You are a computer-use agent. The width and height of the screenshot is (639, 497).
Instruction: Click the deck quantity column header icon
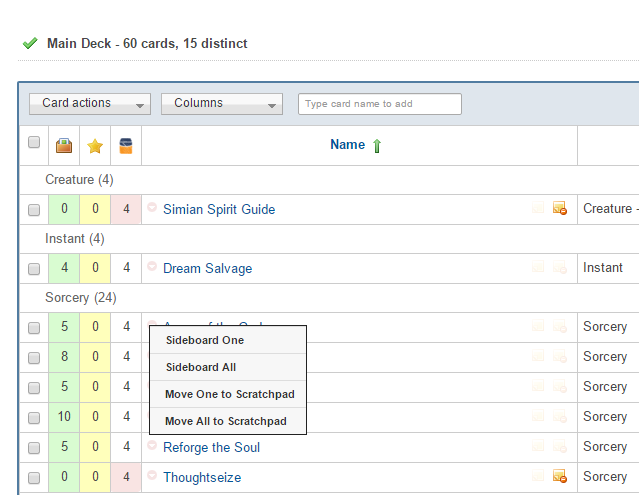pos(126,146)
